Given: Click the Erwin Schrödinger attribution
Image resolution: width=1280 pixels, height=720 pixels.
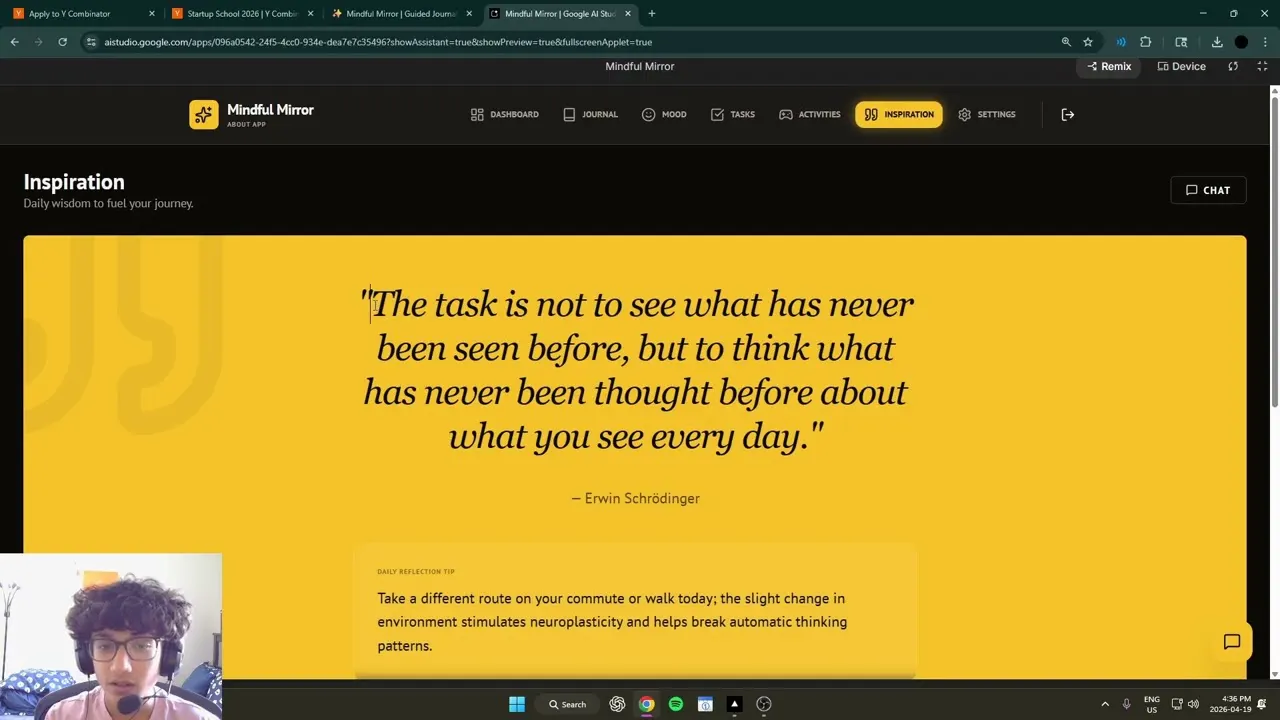Looking at the screenshot, I should tap(635, 498).
